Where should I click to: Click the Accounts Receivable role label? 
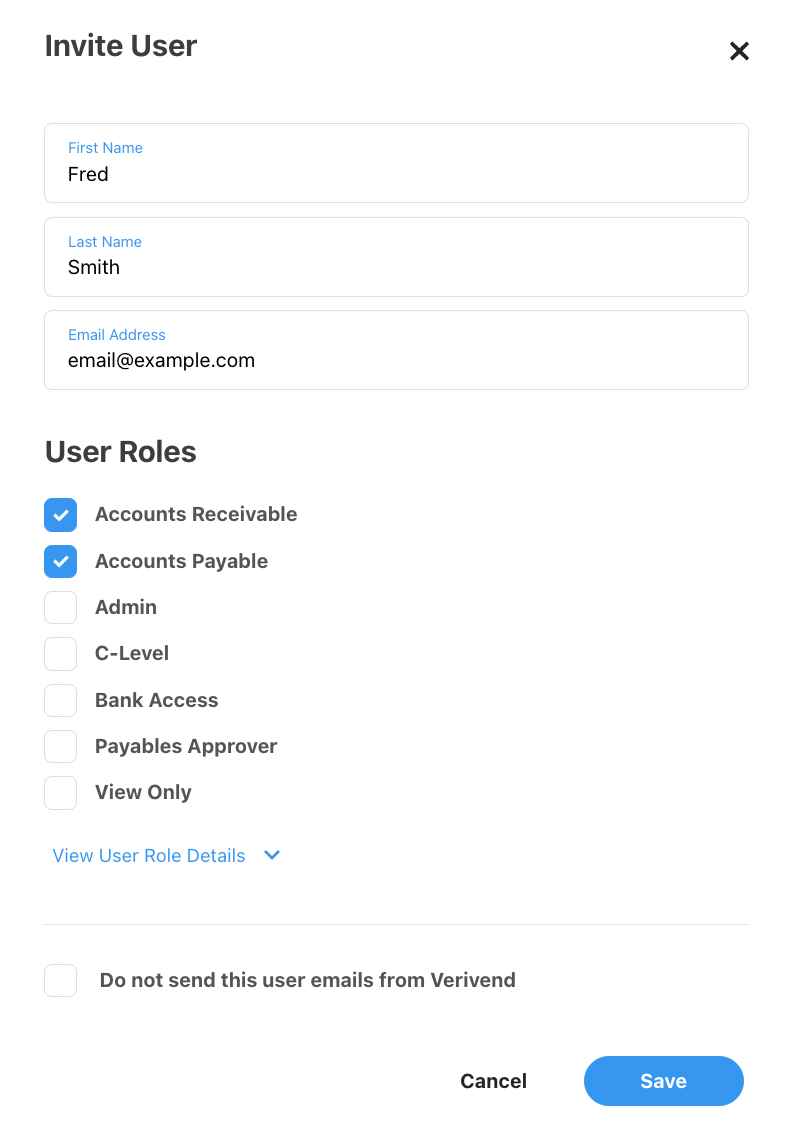click(196, 514)
